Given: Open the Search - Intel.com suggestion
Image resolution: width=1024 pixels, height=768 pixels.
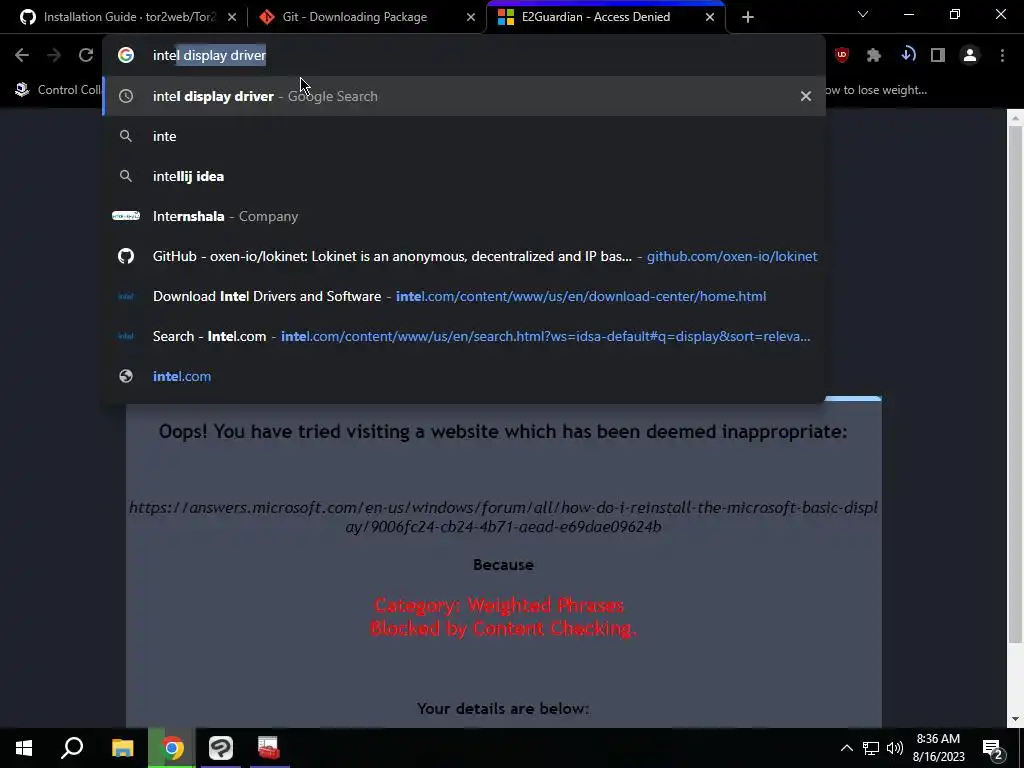Looking at the screenshot, I should point(464,336).
